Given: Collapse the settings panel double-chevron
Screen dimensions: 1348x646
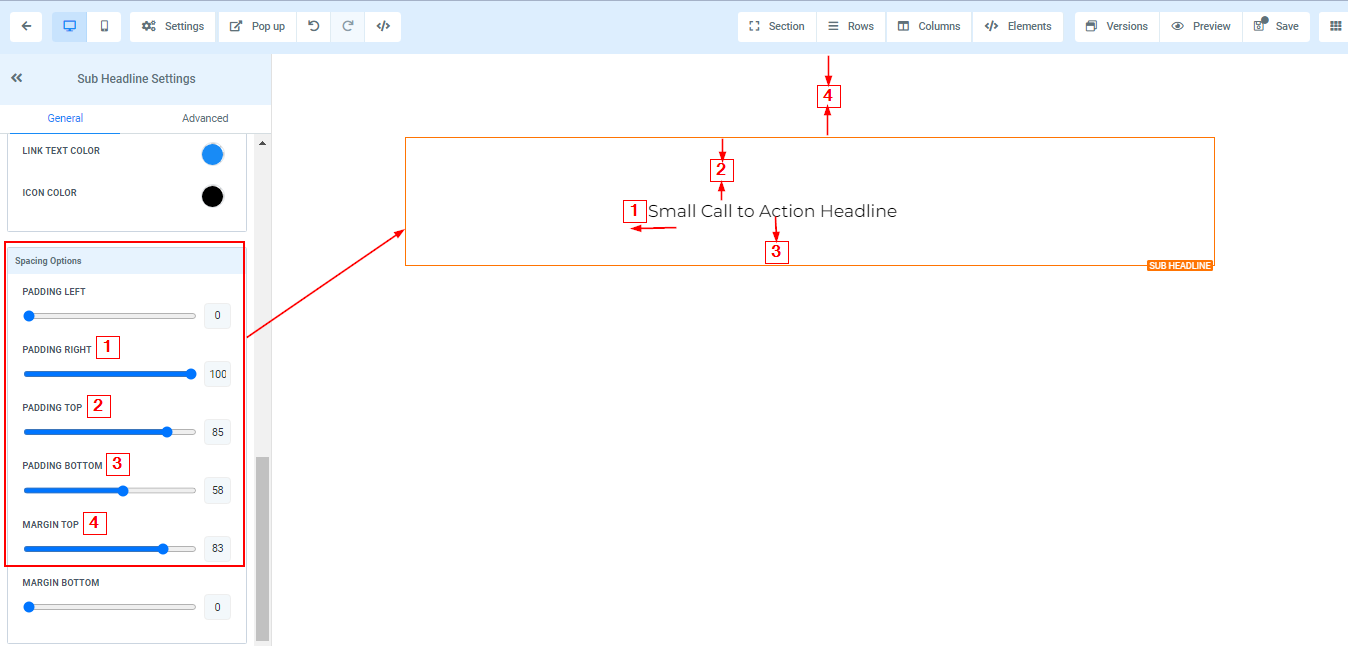Looking at the screenshot, I should tap(17, 78).
